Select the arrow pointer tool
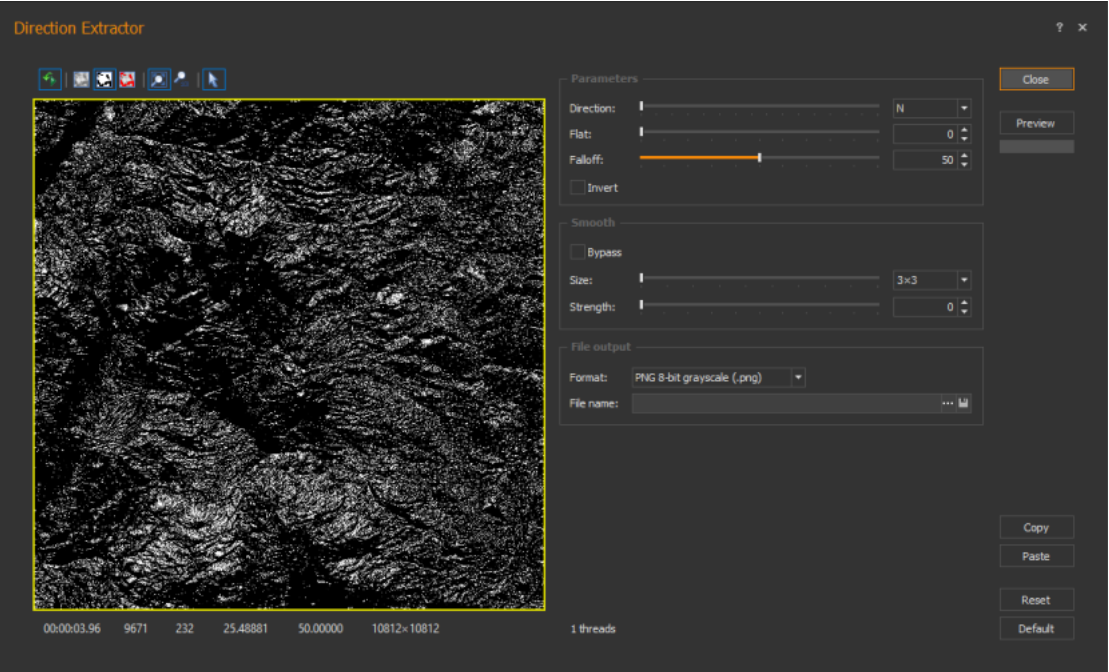The height and width of the screenshot is (672, 1109). click(213, 80)
